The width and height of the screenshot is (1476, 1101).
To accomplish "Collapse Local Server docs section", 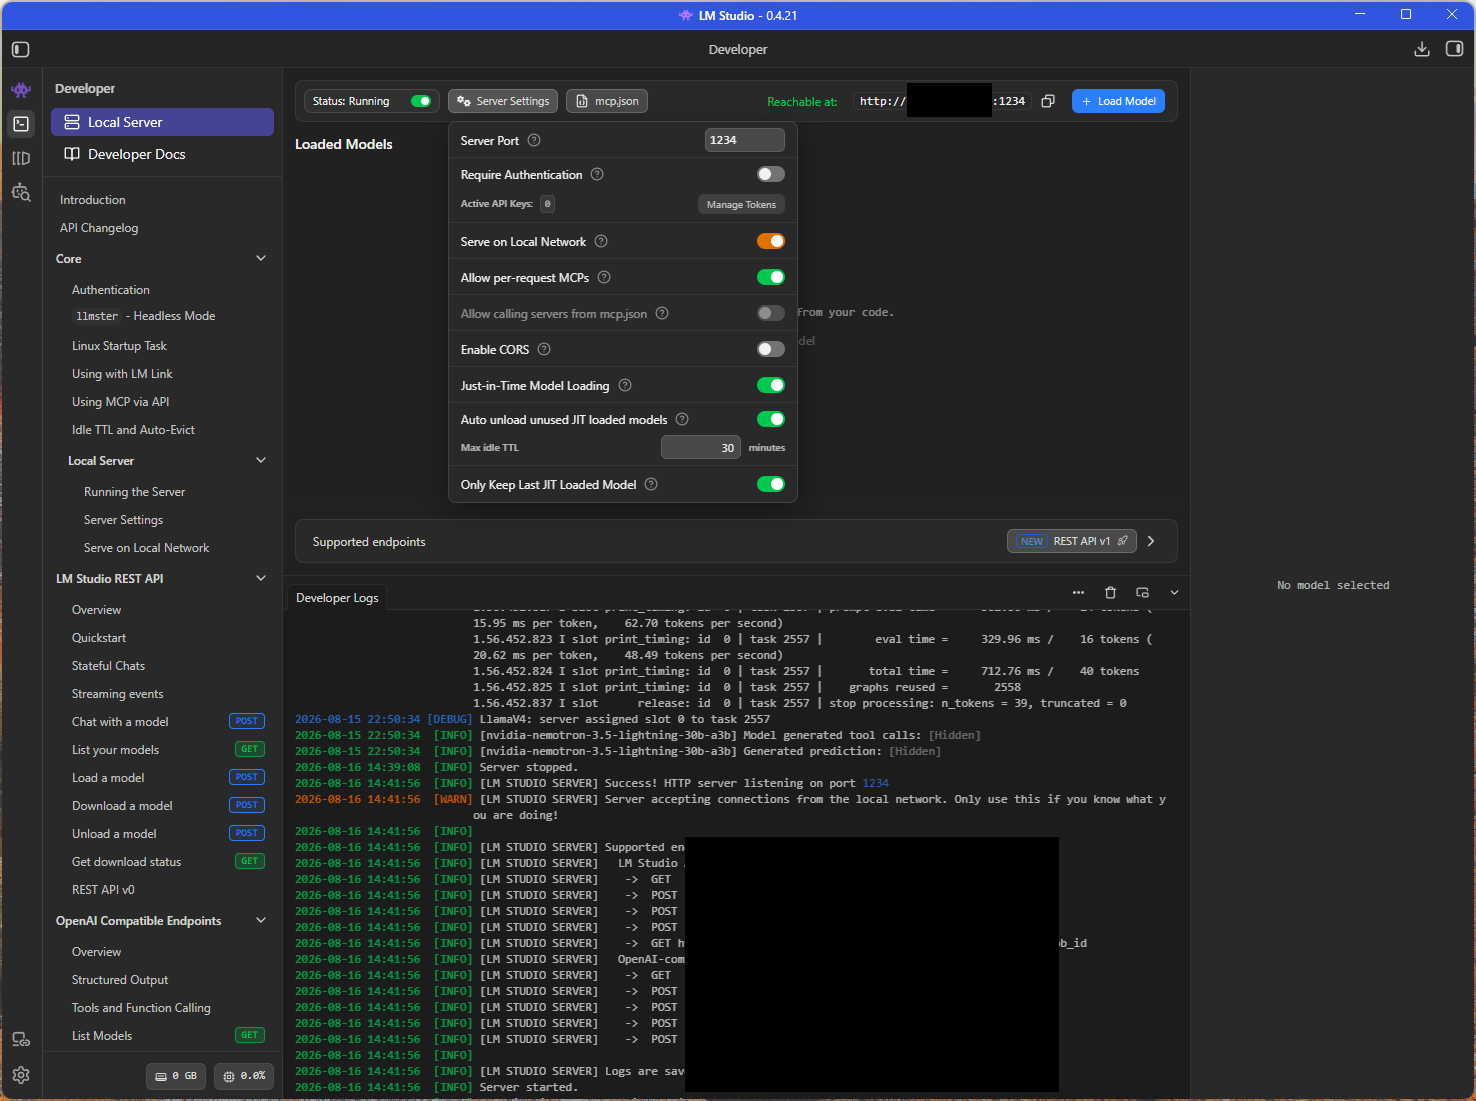I will click(x=261, y=460).
